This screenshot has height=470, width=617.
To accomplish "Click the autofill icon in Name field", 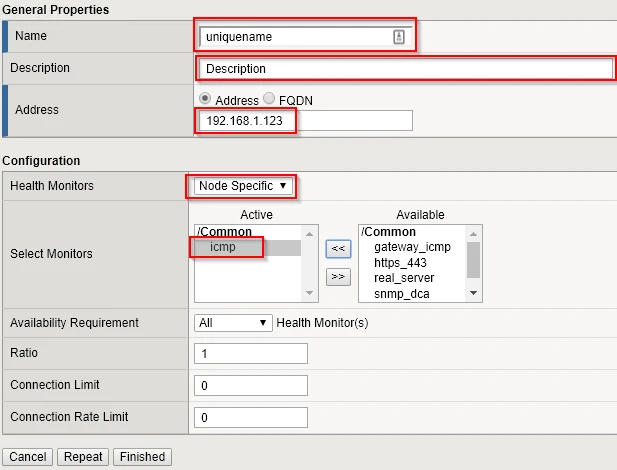I will pyautogui.click(x=398, y=36).
